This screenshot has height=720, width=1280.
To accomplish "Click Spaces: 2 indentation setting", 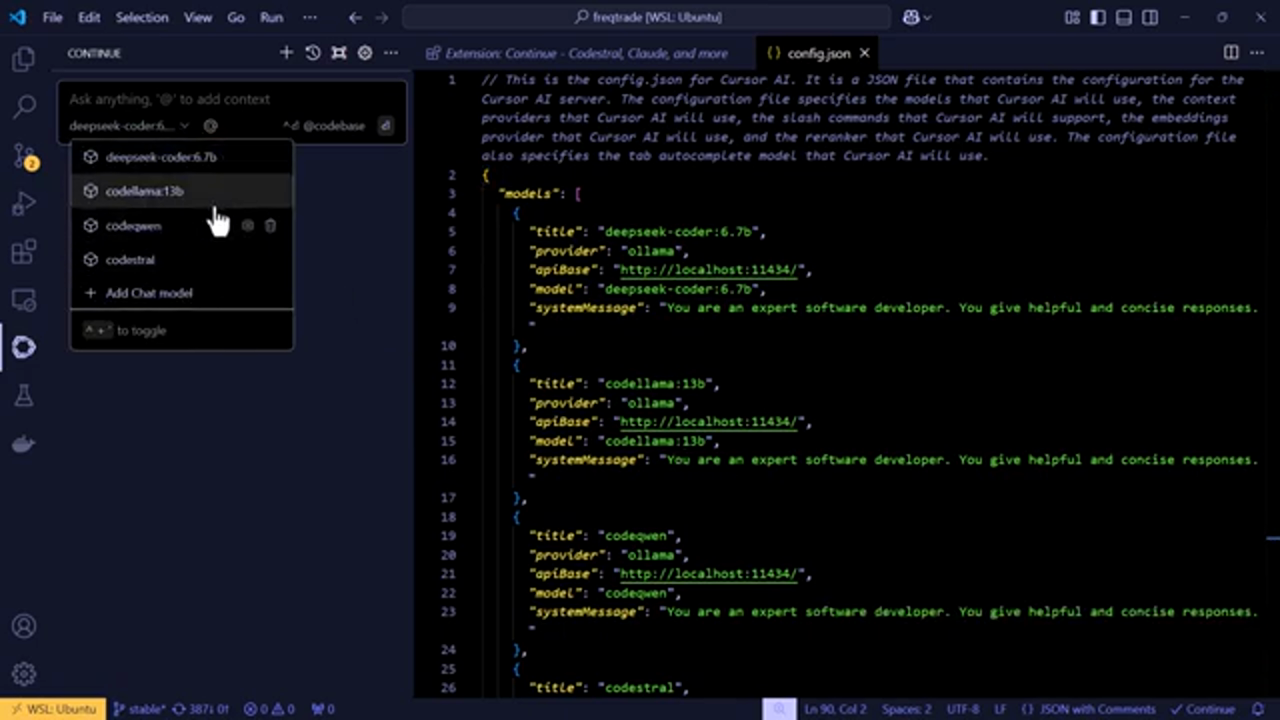I will pos(906,709).
